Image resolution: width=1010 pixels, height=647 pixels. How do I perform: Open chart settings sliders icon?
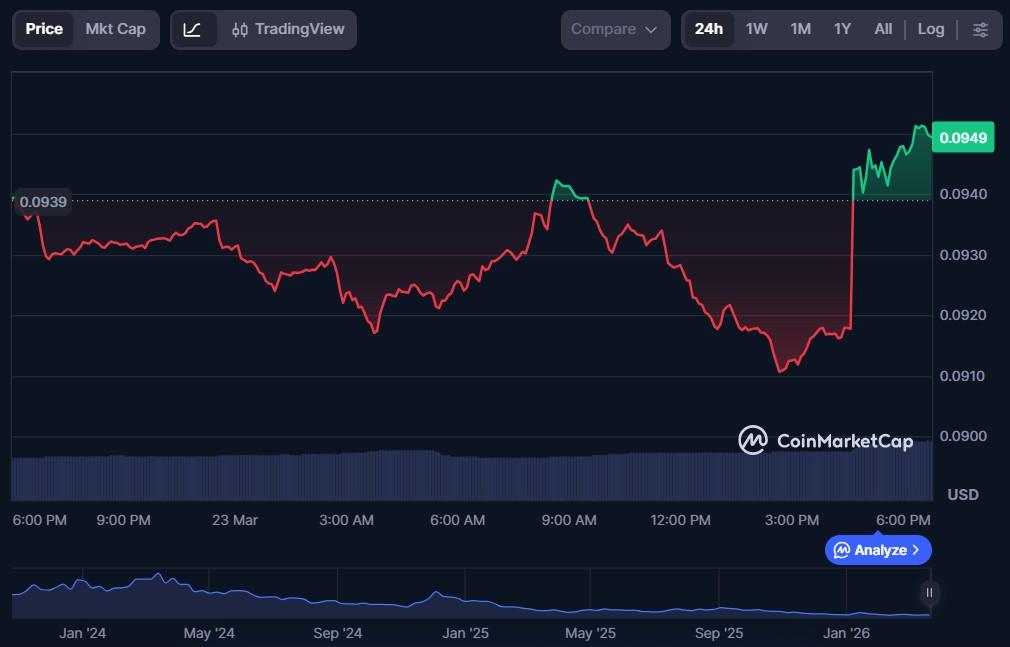[x=980, y=30]
